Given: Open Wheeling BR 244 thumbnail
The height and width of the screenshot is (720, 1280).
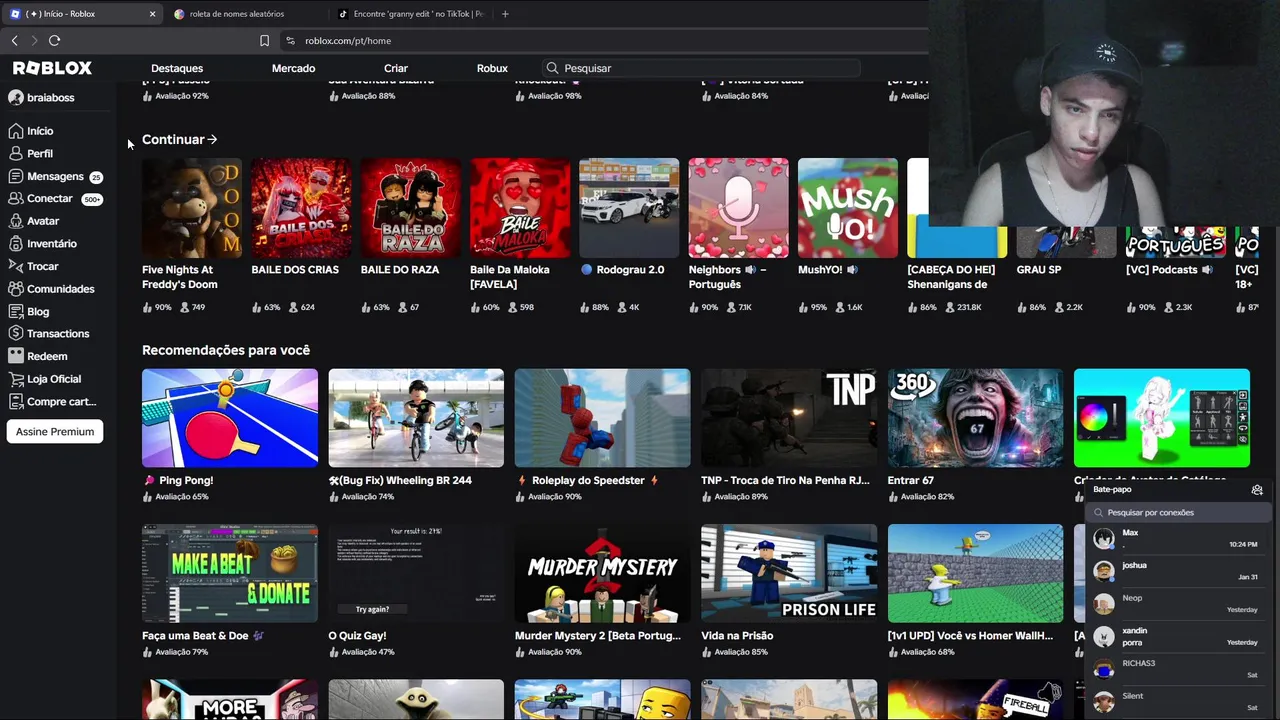Looking at the screenshot, I should point(416,418).
